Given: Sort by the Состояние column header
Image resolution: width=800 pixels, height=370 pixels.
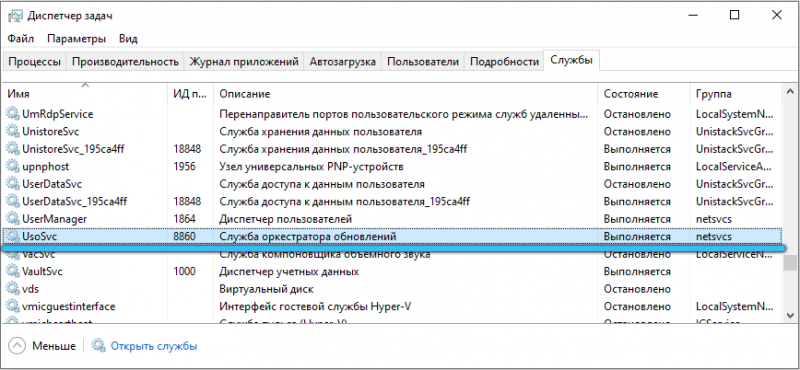Looking at the screenshot, I should 643,94.
